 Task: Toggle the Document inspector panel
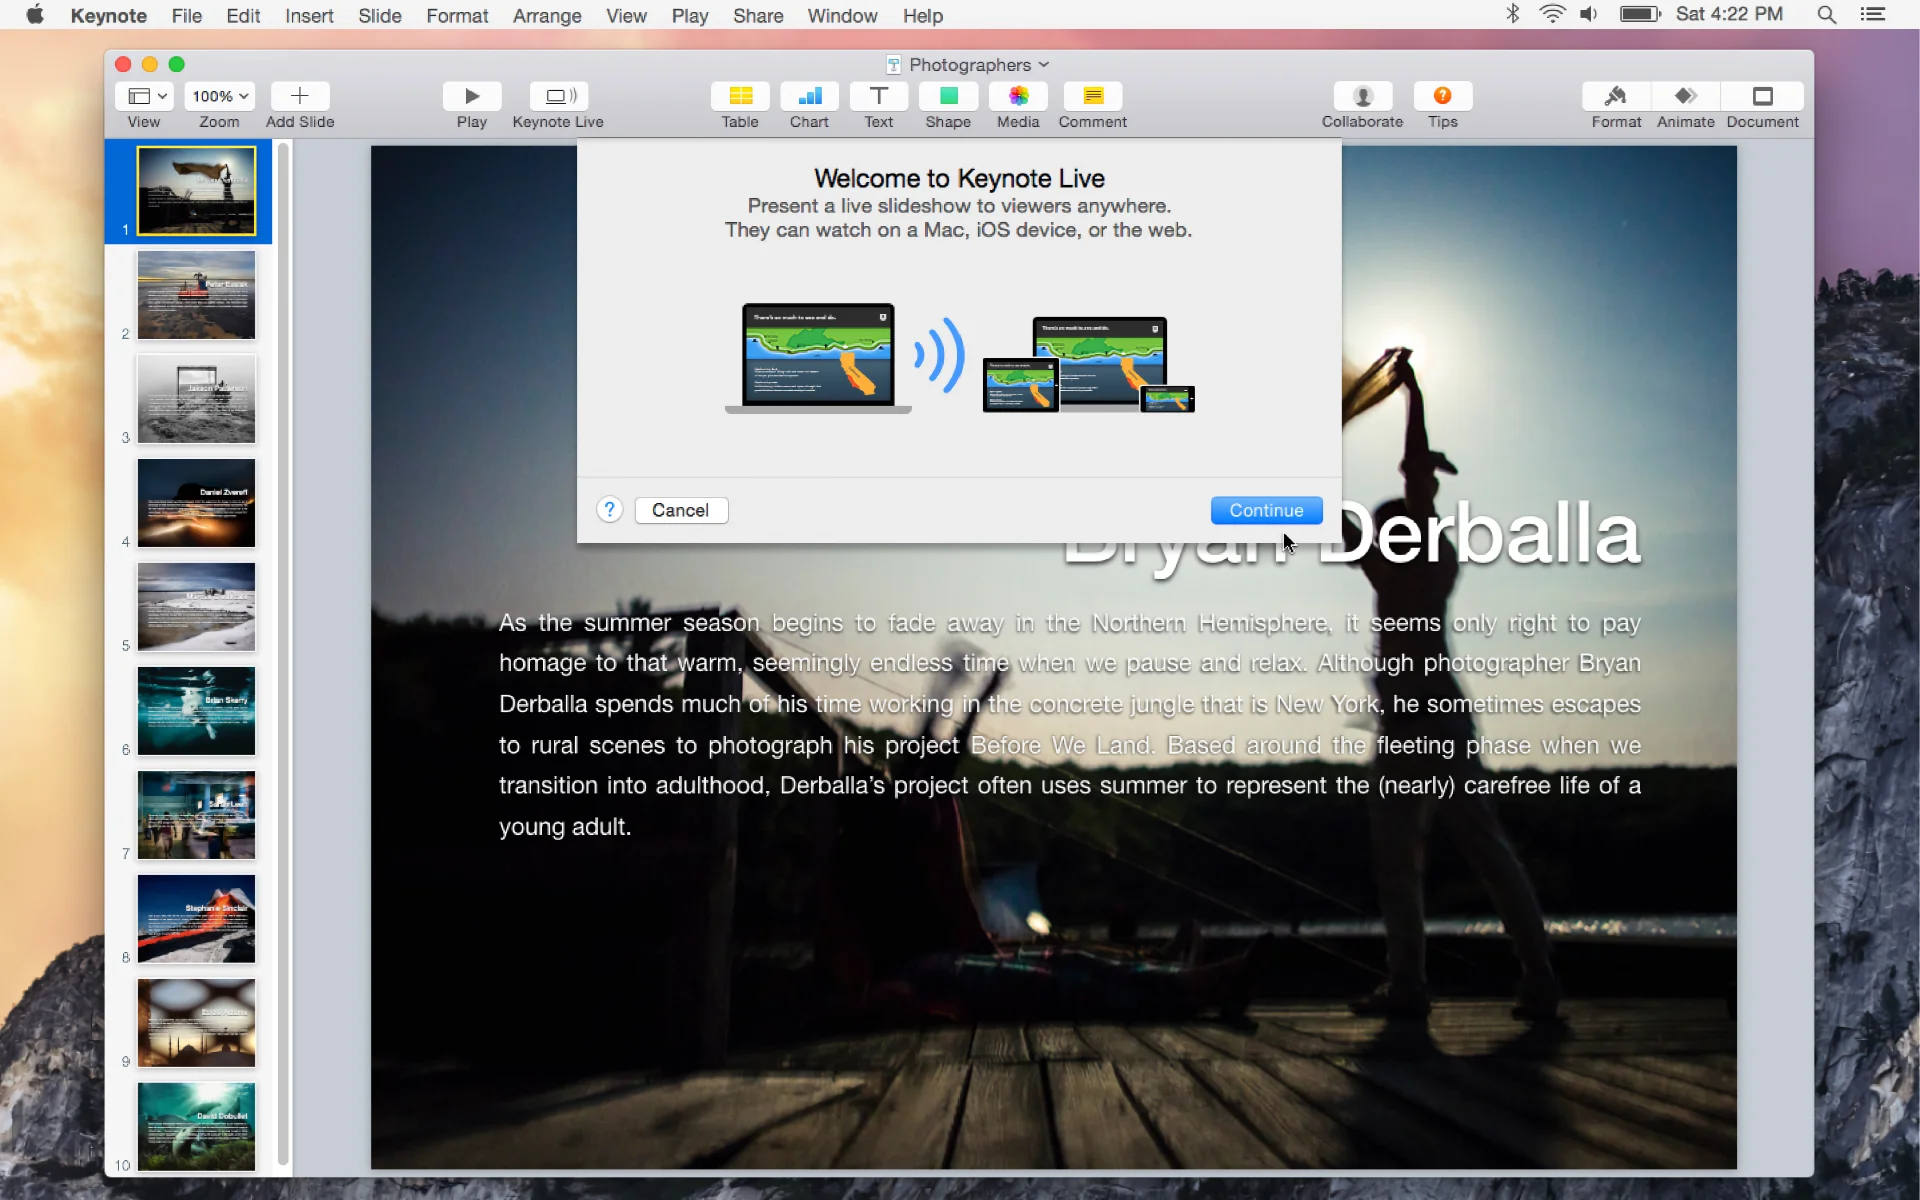[x=1762, y=96]
